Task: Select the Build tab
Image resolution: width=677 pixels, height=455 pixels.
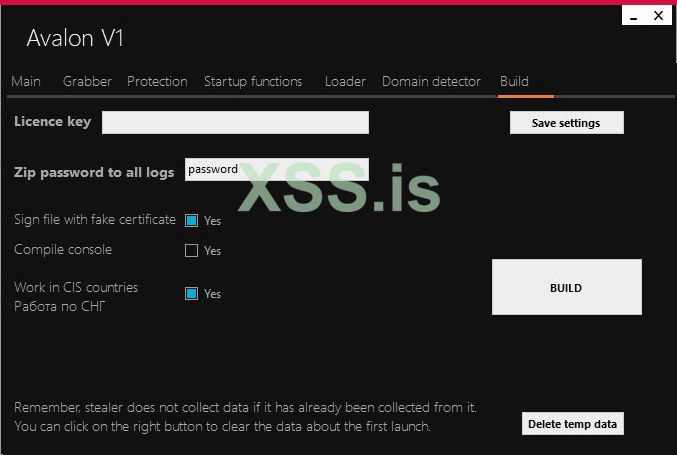Action: pyautogui.click(x=514, y=81)
